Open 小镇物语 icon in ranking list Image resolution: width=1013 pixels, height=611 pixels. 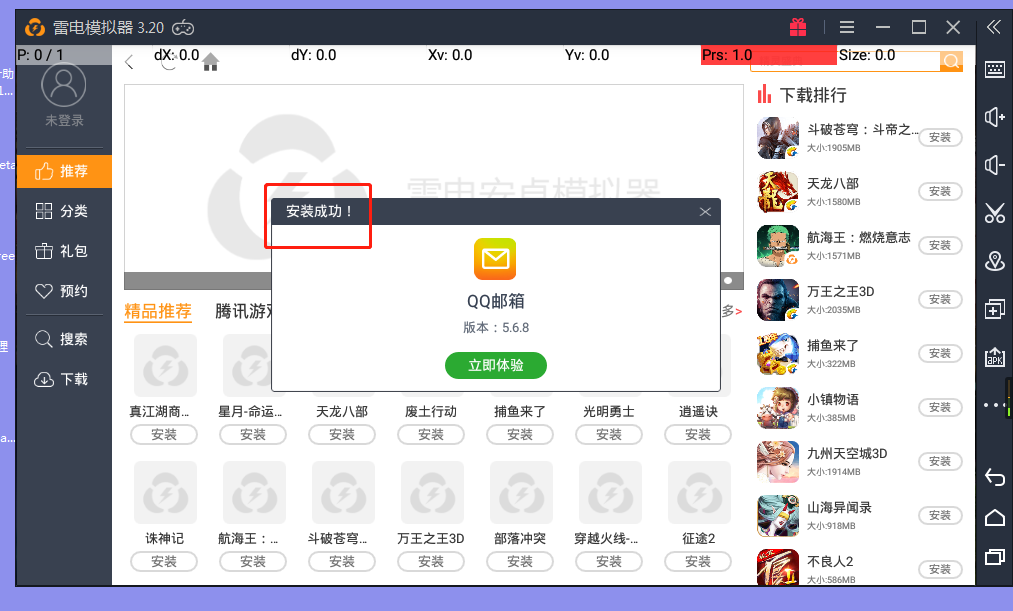tap(778, 408)
